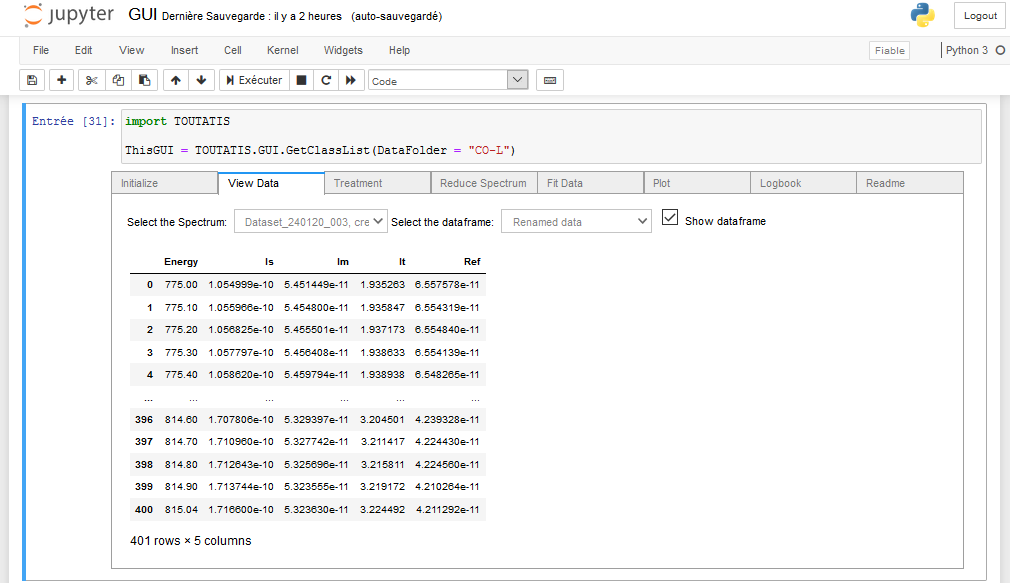Run cell with Exécuter button
1010x583 pixels.
[254, 81]
